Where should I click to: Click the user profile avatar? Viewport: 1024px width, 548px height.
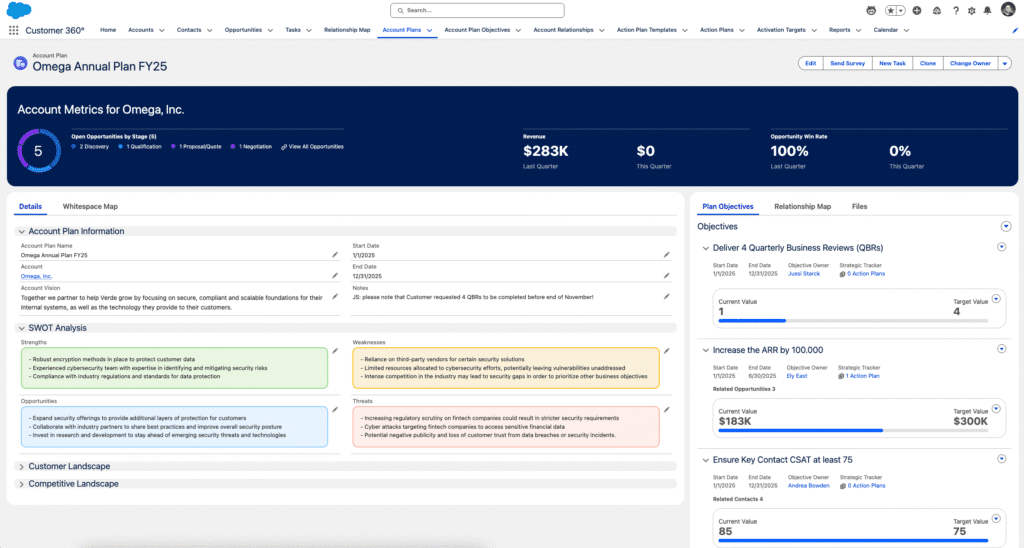click(1008, 9)
